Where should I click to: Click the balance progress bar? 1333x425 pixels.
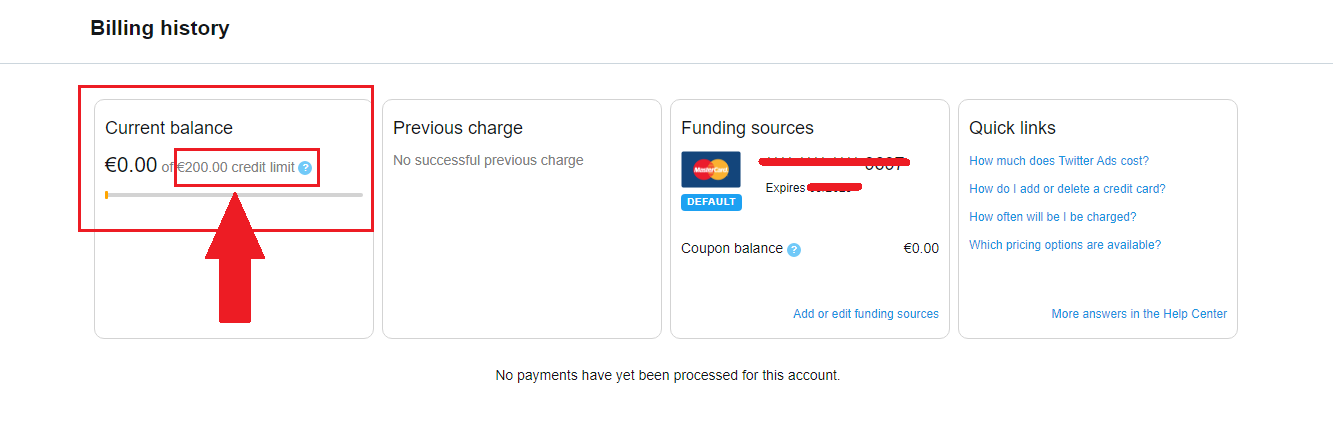pos(234,195)
